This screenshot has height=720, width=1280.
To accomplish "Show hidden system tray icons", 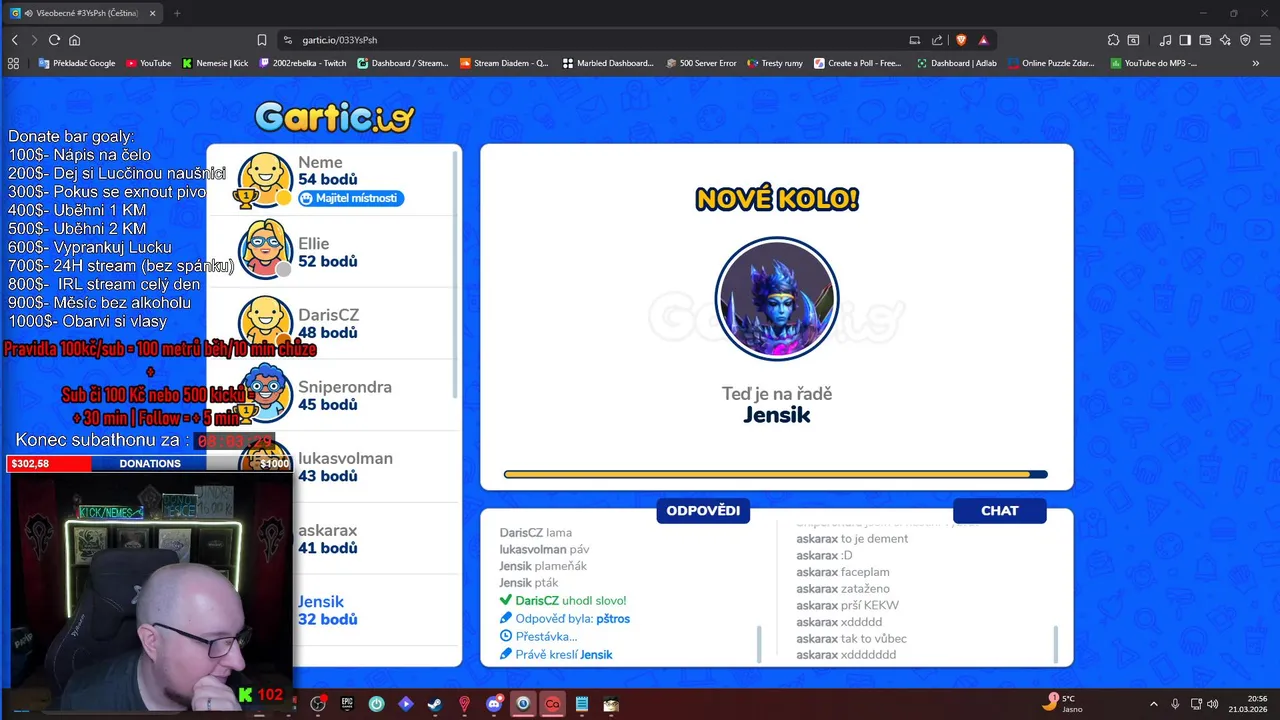I will (1153, 704).
